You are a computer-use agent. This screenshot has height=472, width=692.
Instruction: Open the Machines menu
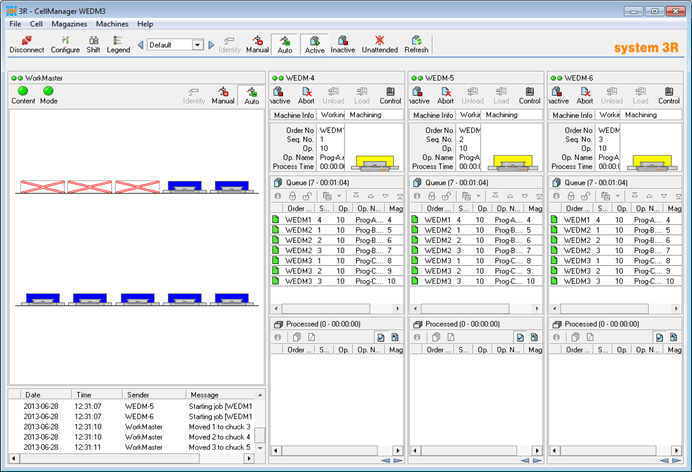click(112, 24)
